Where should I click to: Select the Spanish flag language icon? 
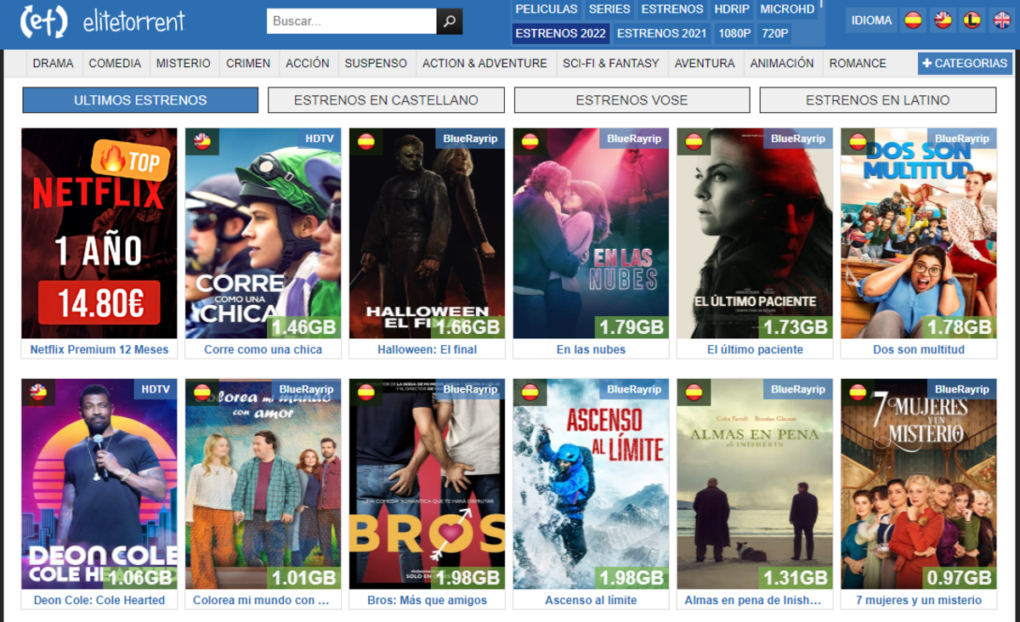tap(911, 19)
